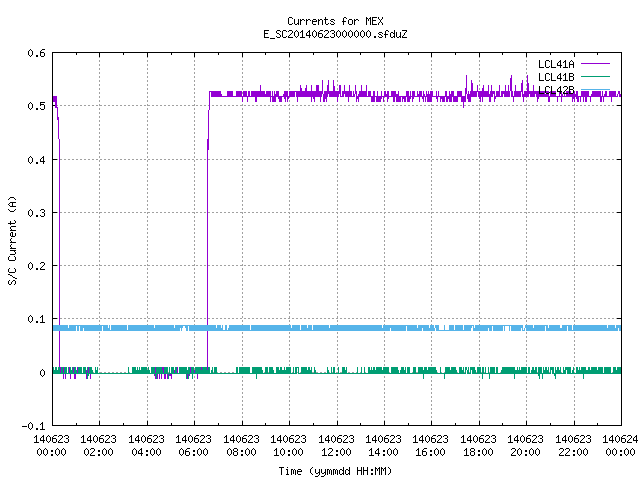Image resolution: width=640 pixels, height=480 pixels.
Task: Click the LCL41A legend label
Action: pos(556,64)
